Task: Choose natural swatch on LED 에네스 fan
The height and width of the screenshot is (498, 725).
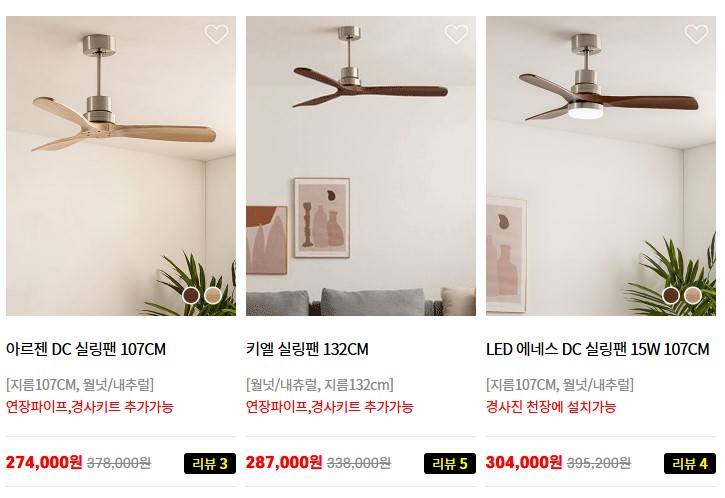Action: [x=693, y=295]
